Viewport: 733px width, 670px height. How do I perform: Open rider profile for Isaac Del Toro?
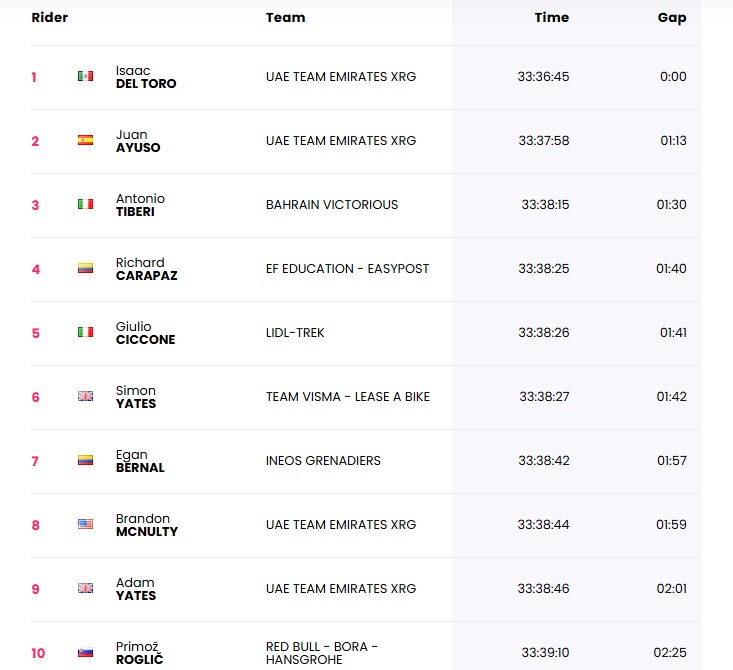coord(146,77)
